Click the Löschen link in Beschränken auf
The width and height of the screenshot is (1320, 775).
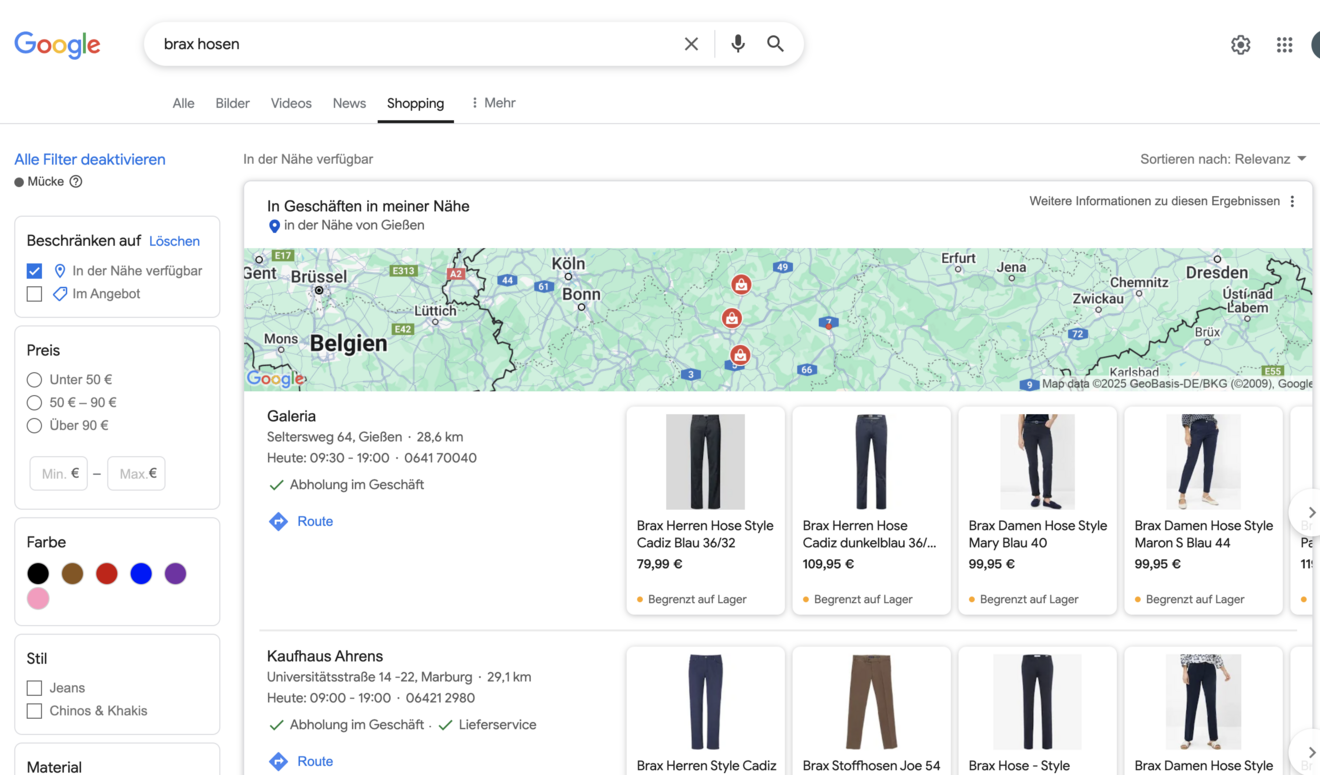click(x=174, y=241)
